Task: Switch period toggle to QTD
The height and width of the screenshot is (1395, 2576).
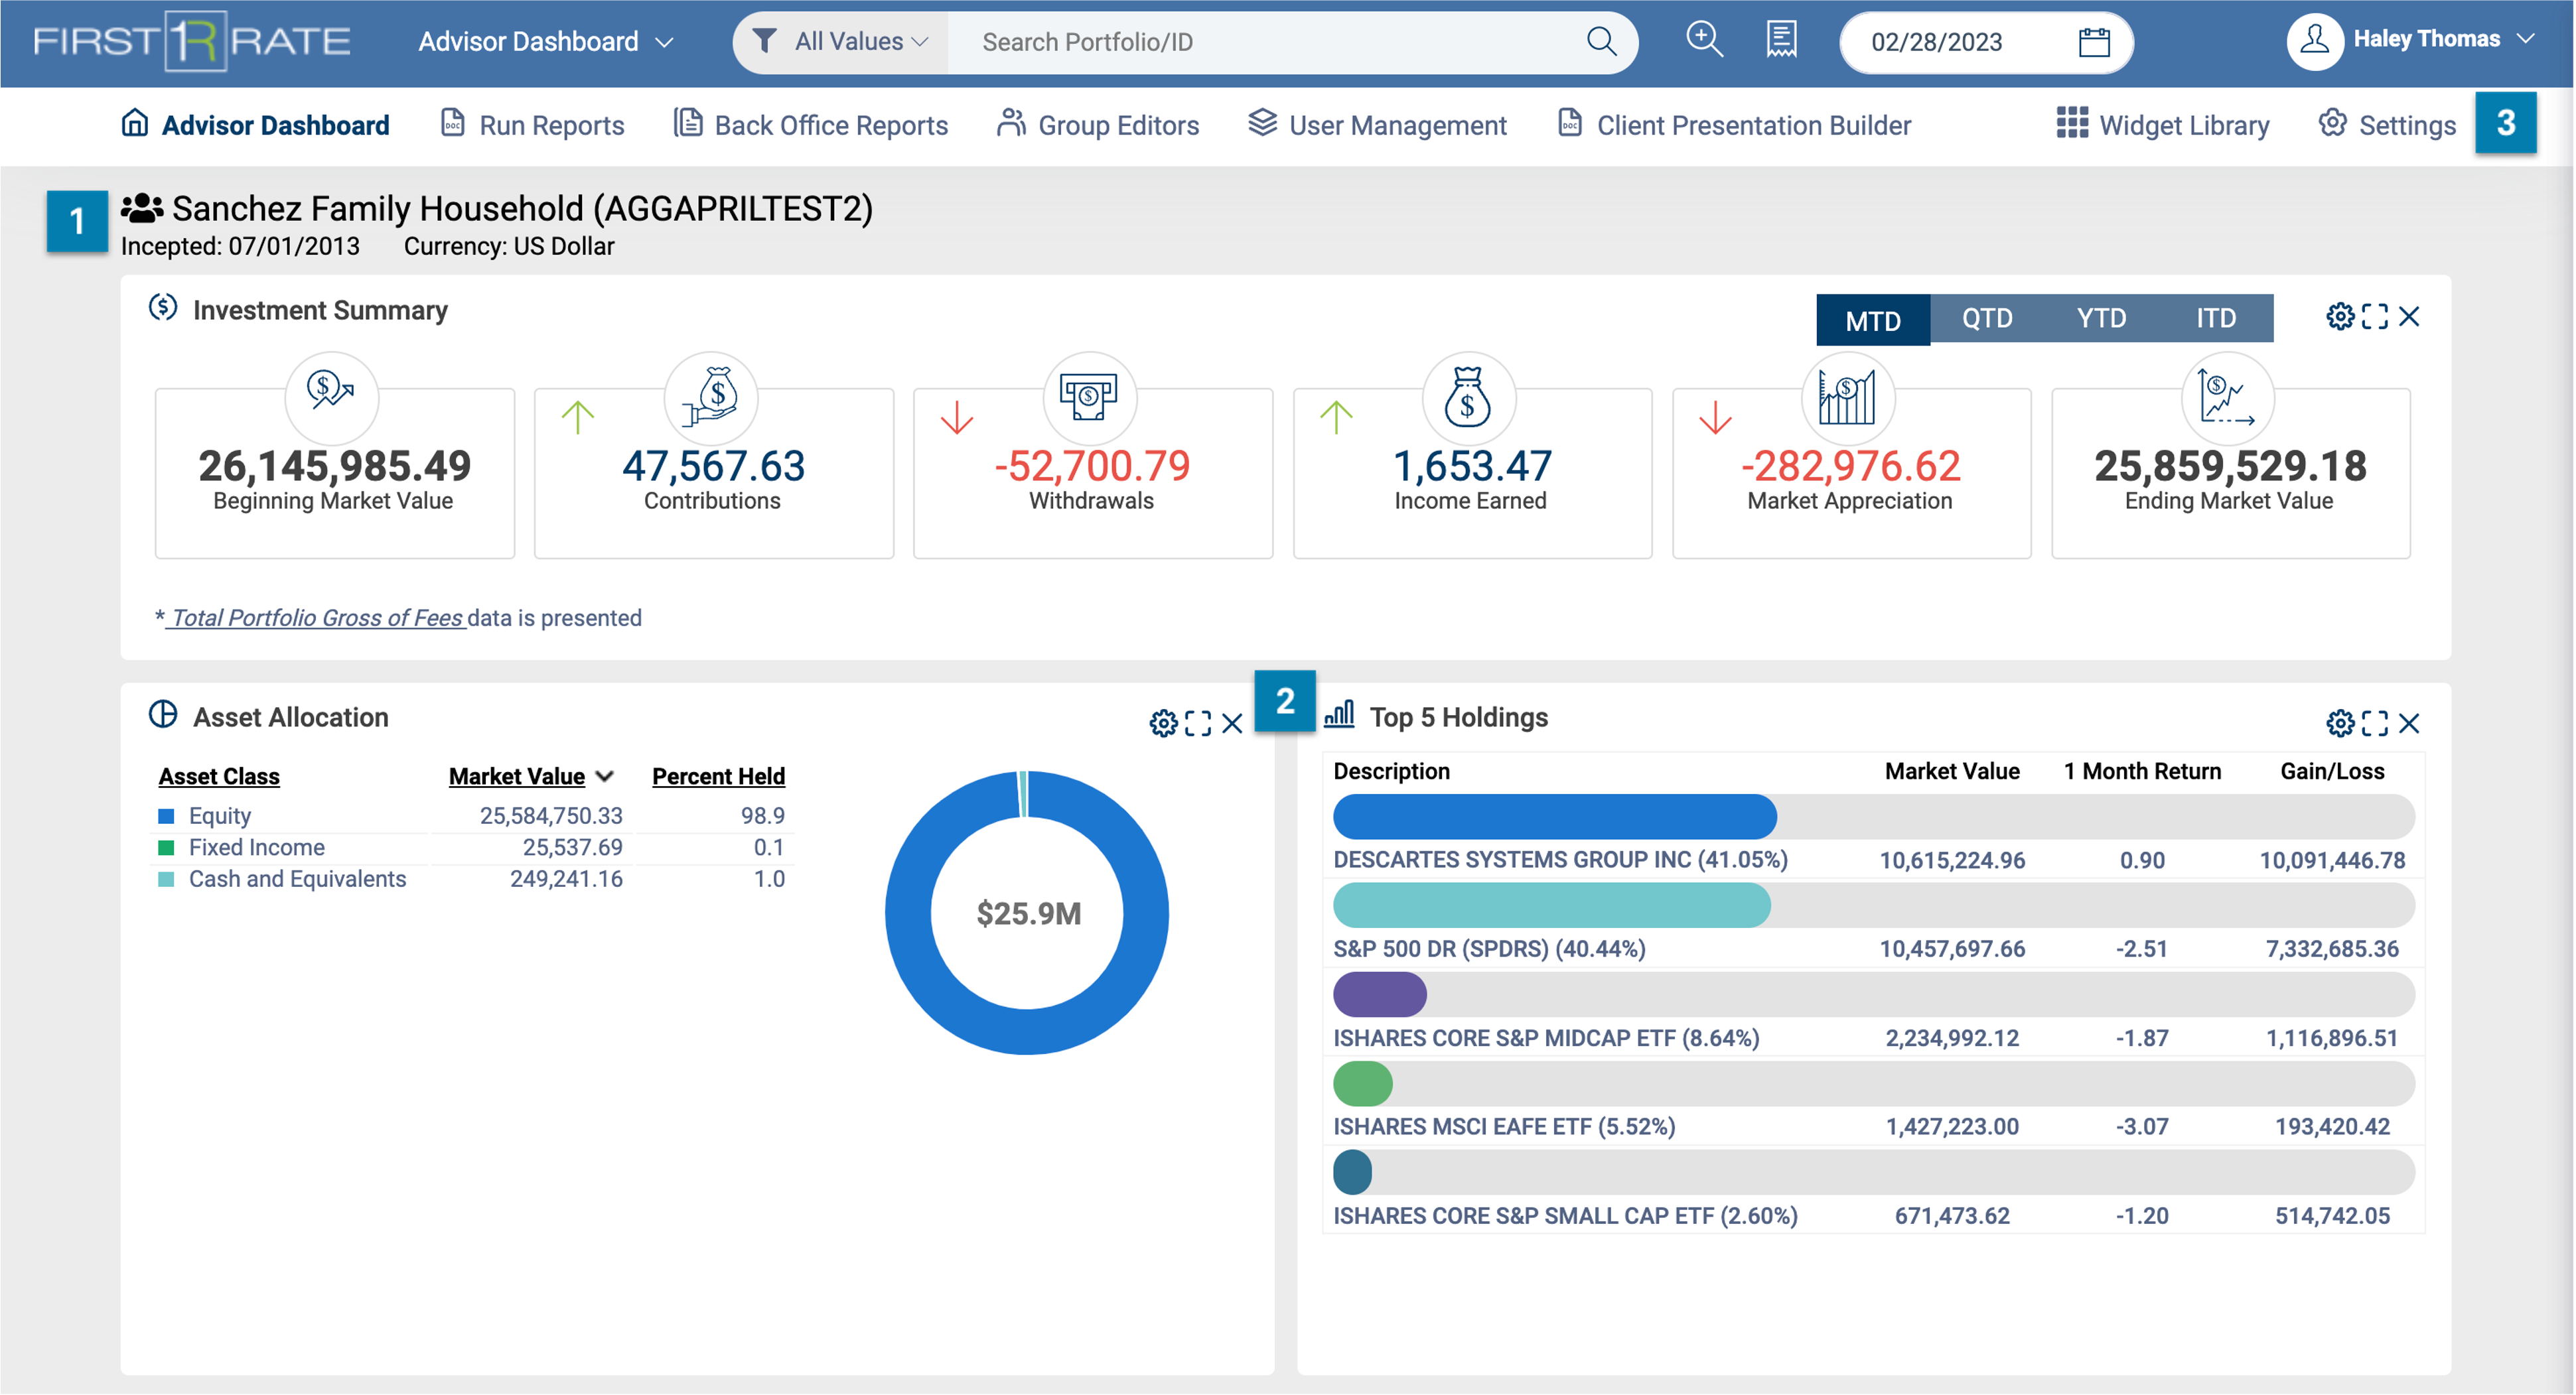Action: coord(1987,318)
